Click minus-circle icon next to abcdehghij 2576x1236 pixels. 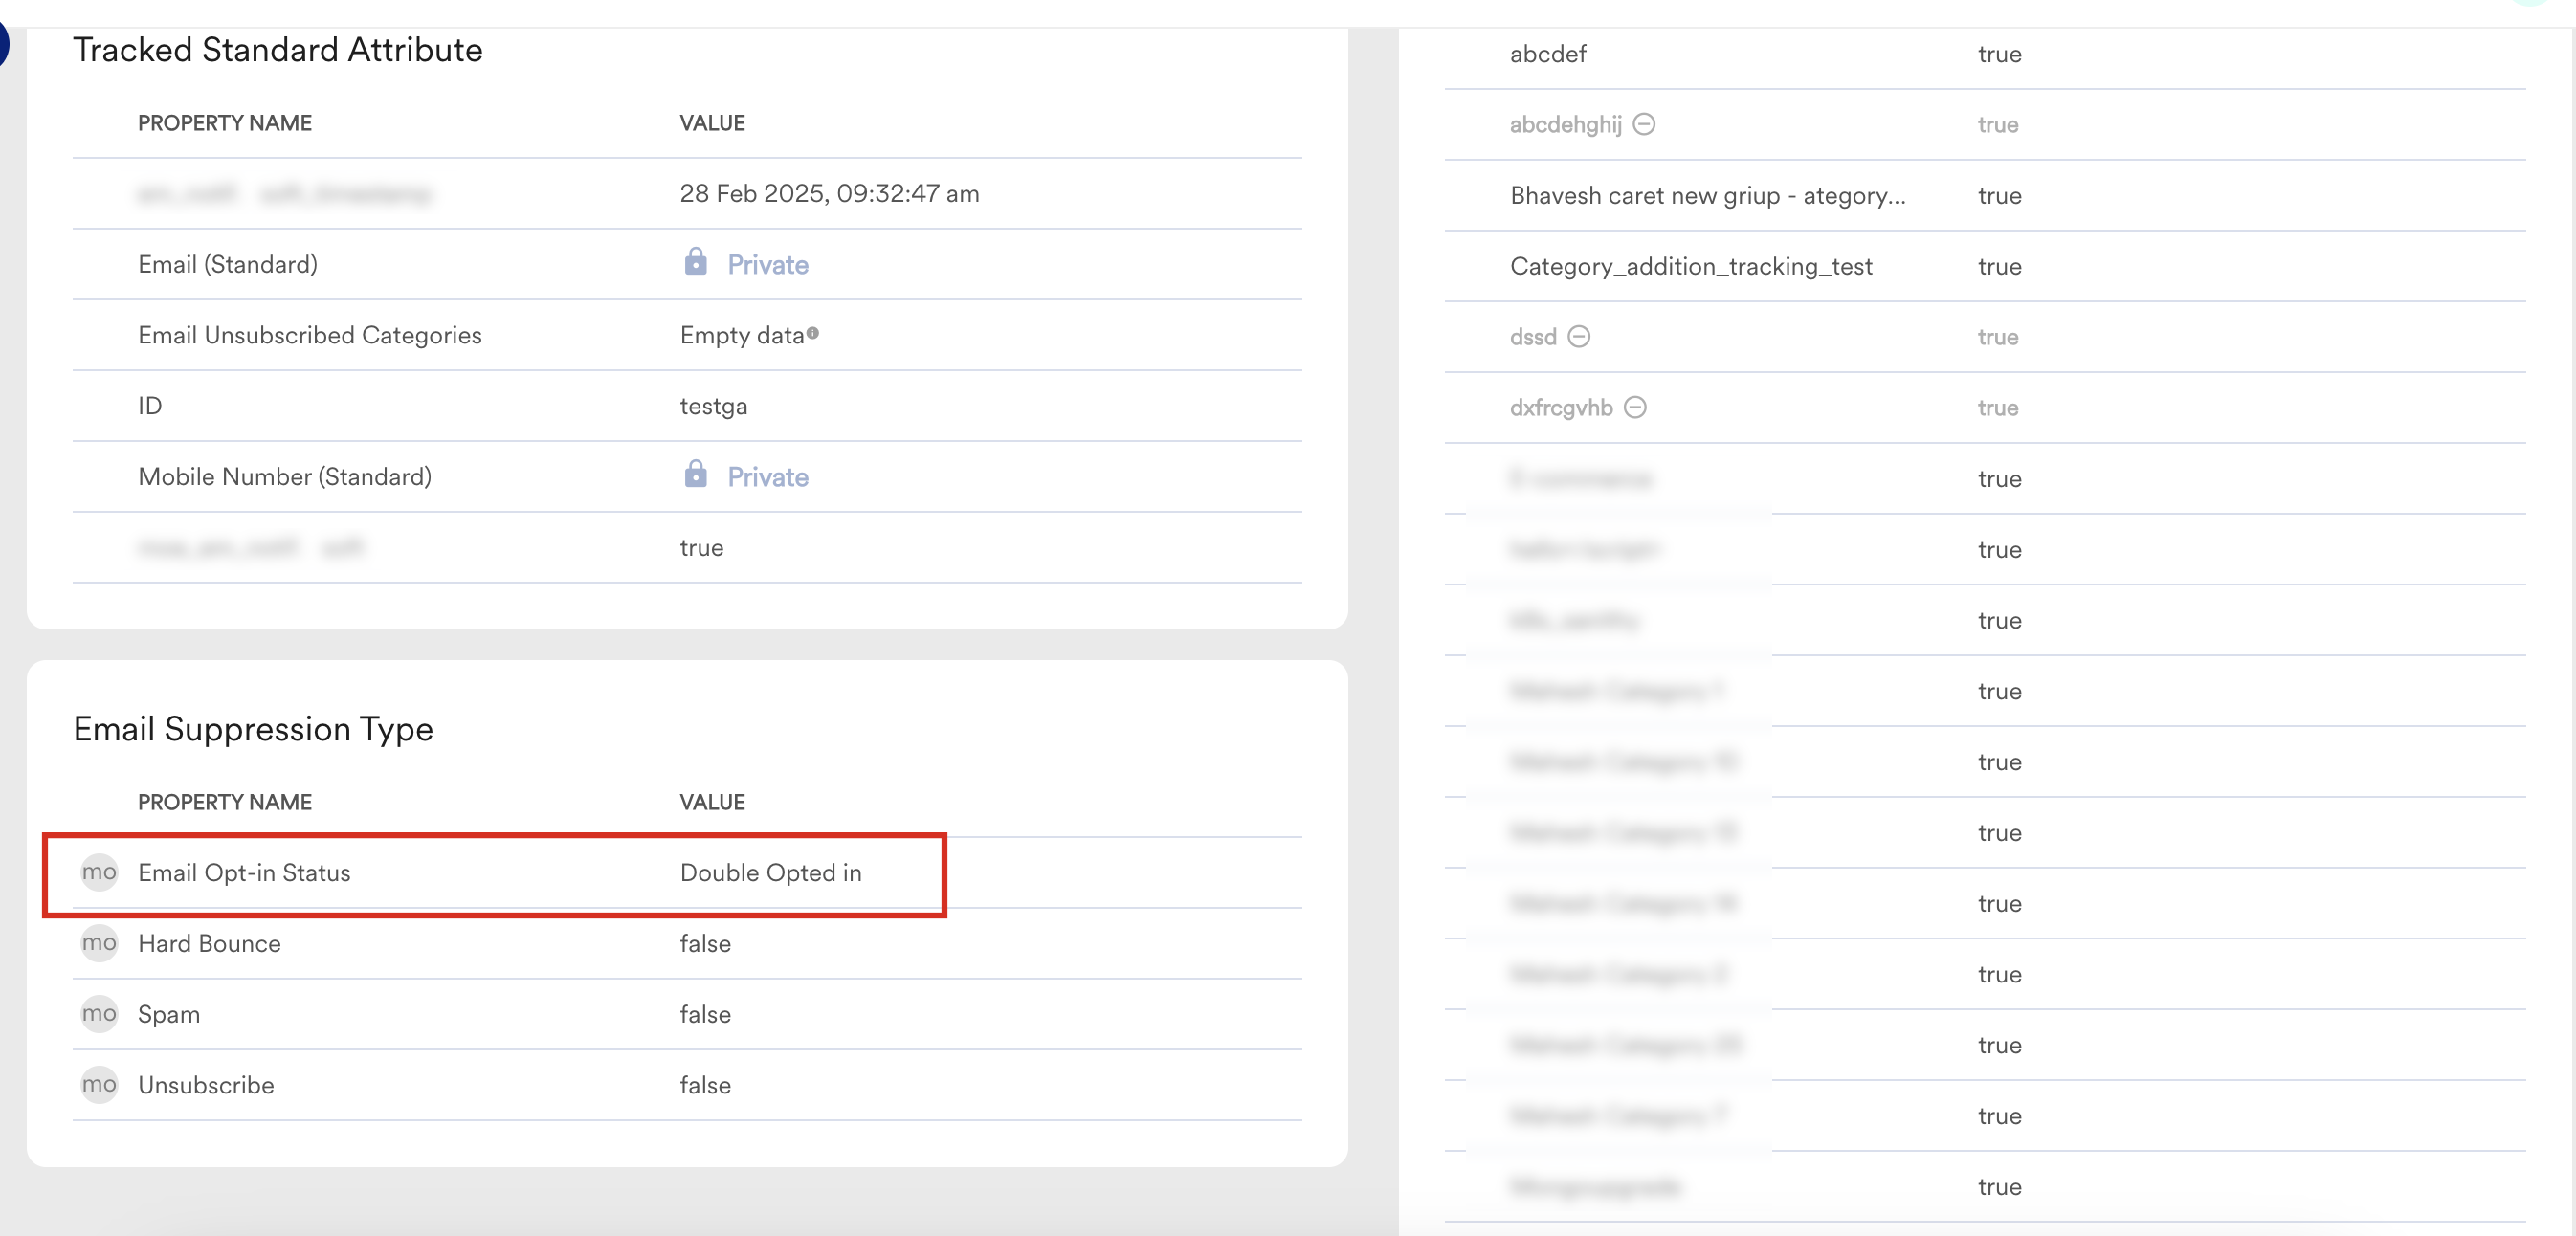[x=1644, y=124]
